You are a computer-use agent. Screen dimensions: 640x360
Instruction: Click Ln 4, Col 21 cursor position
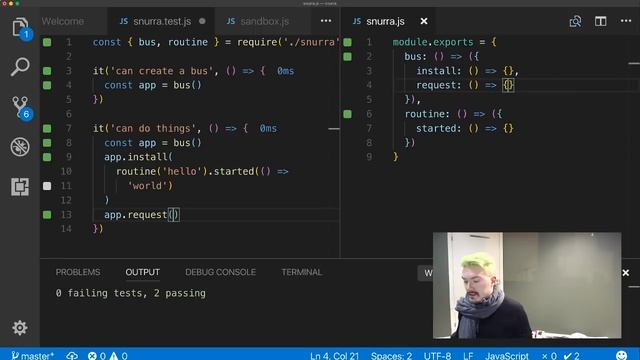coord(334,356)
